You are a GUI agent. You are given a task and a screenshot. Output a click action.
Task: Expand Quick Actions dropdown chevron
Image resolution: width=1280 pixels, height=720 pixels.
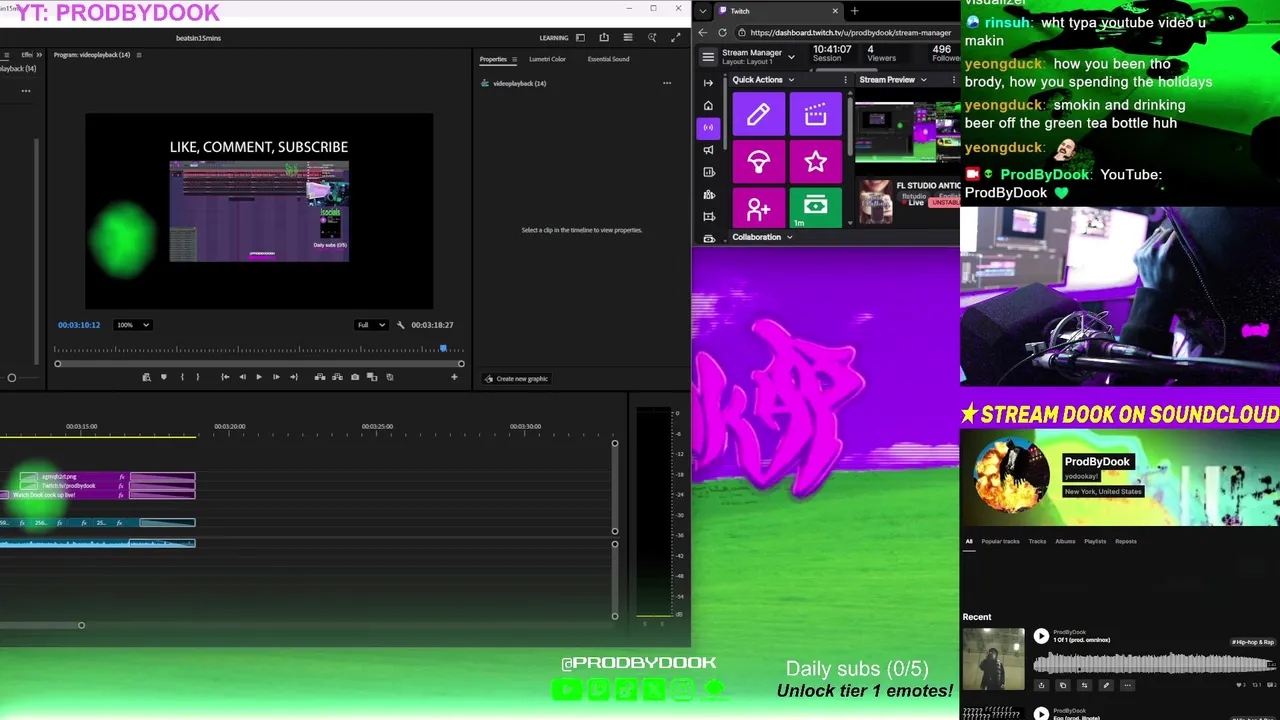coord(791,80)
